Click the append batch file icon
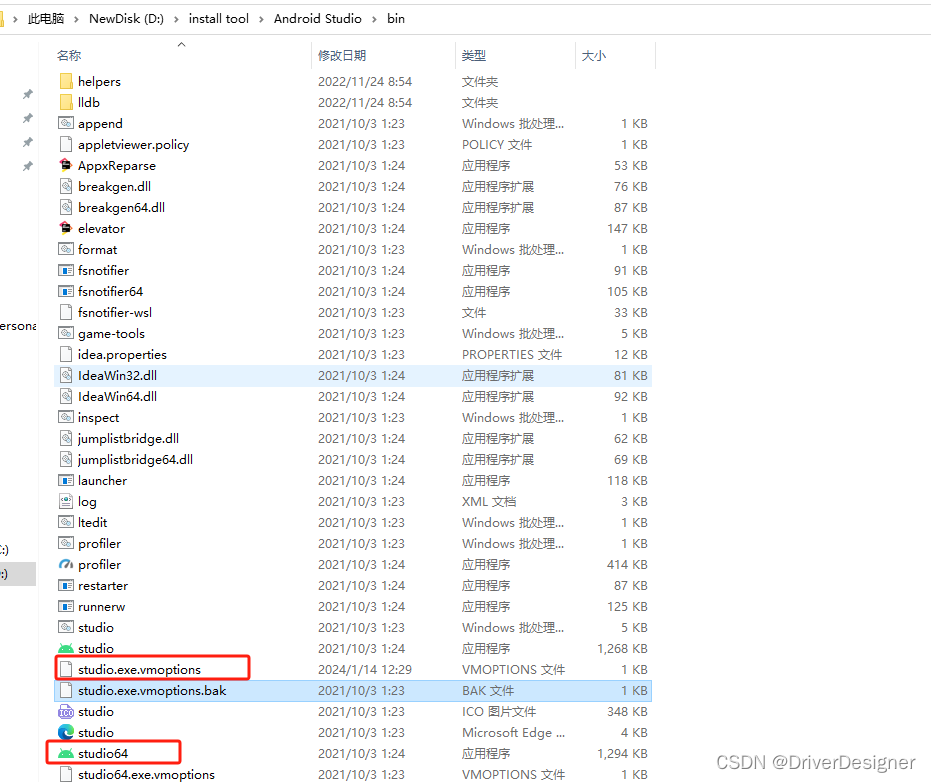The image size is (931, 782). pos(66,124)
